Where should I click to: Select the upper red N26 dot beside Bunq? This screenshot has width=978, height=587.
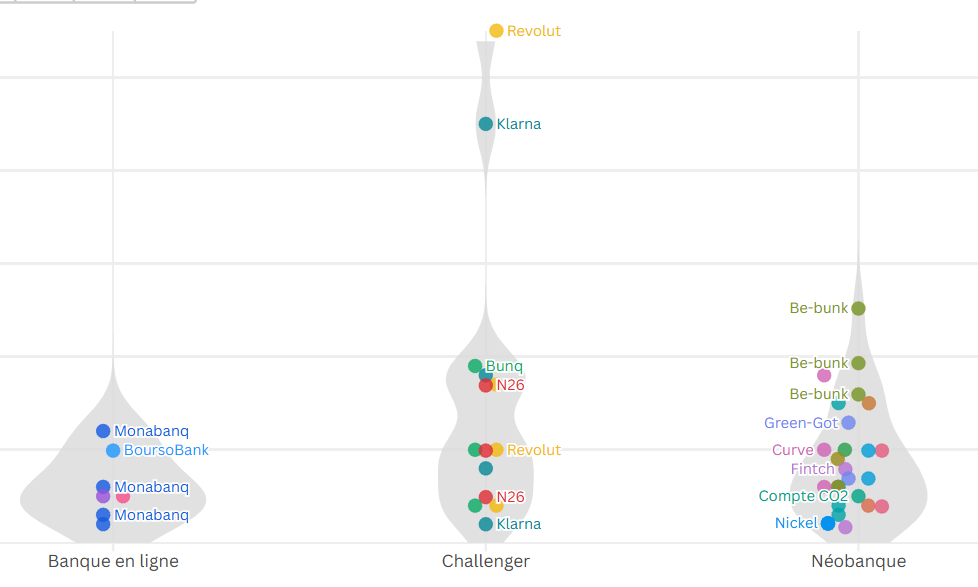486,385
